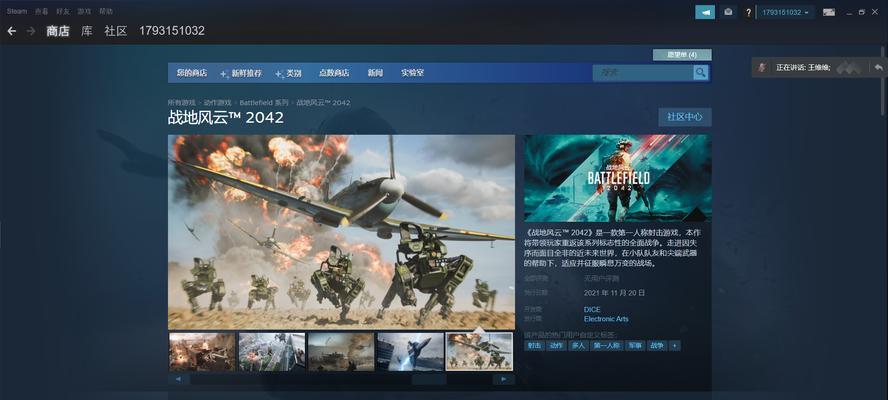The image size is (888, 400).
Task: Go back with the left arrow
Action: (11, 31)
